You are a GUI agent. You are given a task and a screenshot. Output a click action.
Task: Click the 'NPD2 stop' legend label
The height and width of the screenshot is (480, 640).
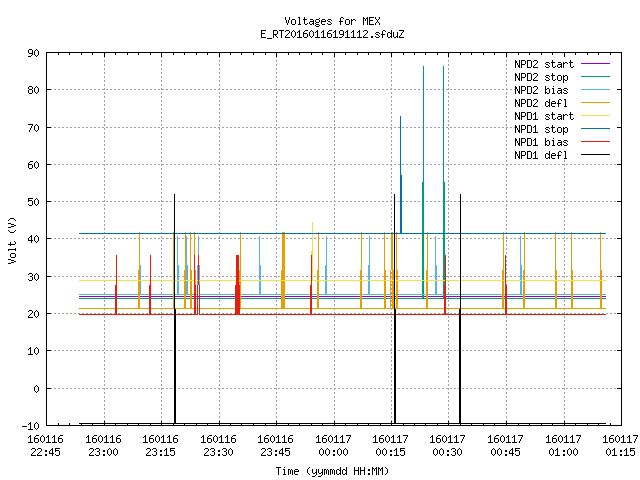[x=541, y=77]
